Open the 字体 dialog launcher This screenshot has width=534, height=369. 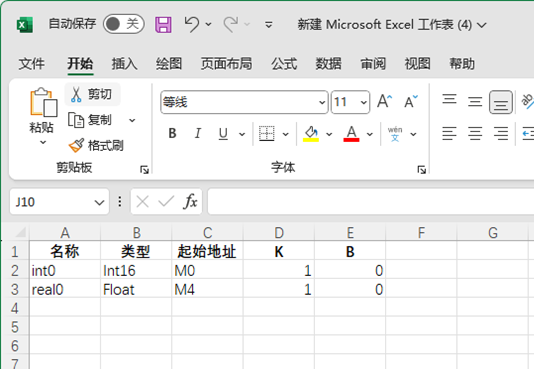point(422,170)
